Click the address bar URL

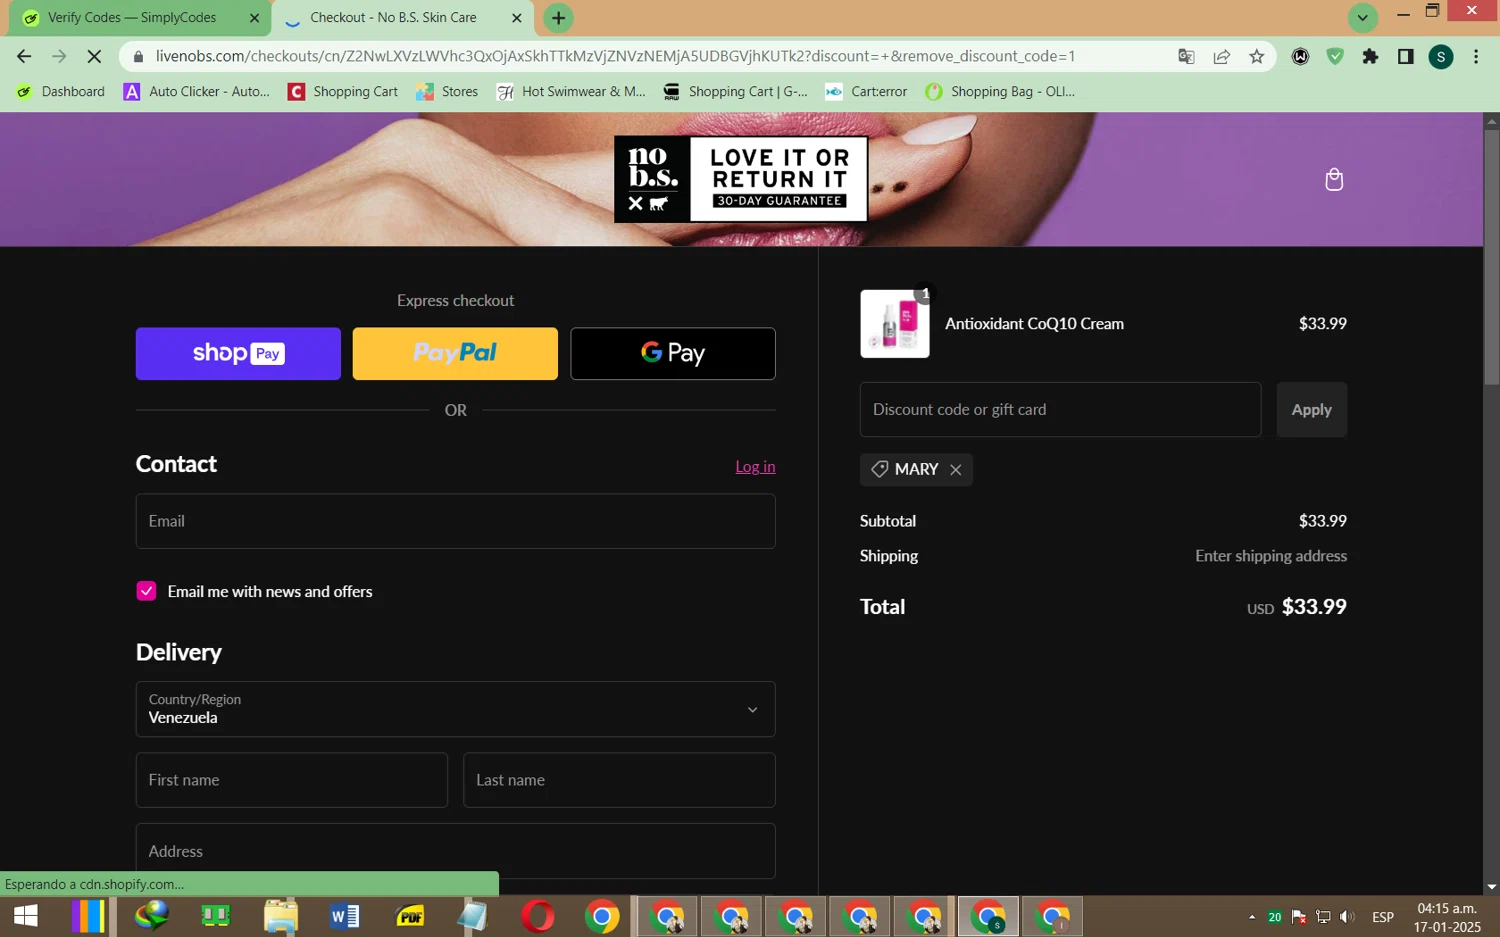click(615, 57)
